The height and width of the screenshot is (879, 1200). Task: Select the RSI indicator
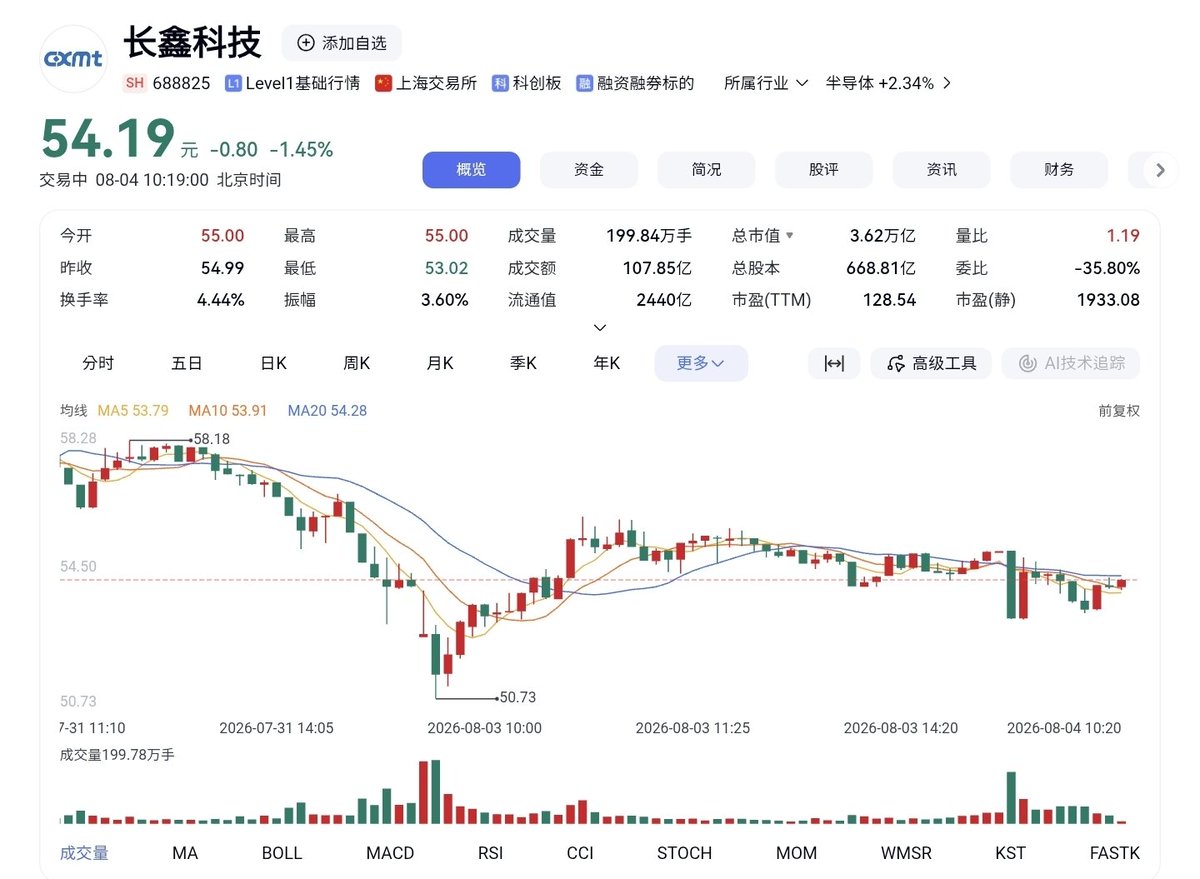pyautogui.click(x=490, y=853)
